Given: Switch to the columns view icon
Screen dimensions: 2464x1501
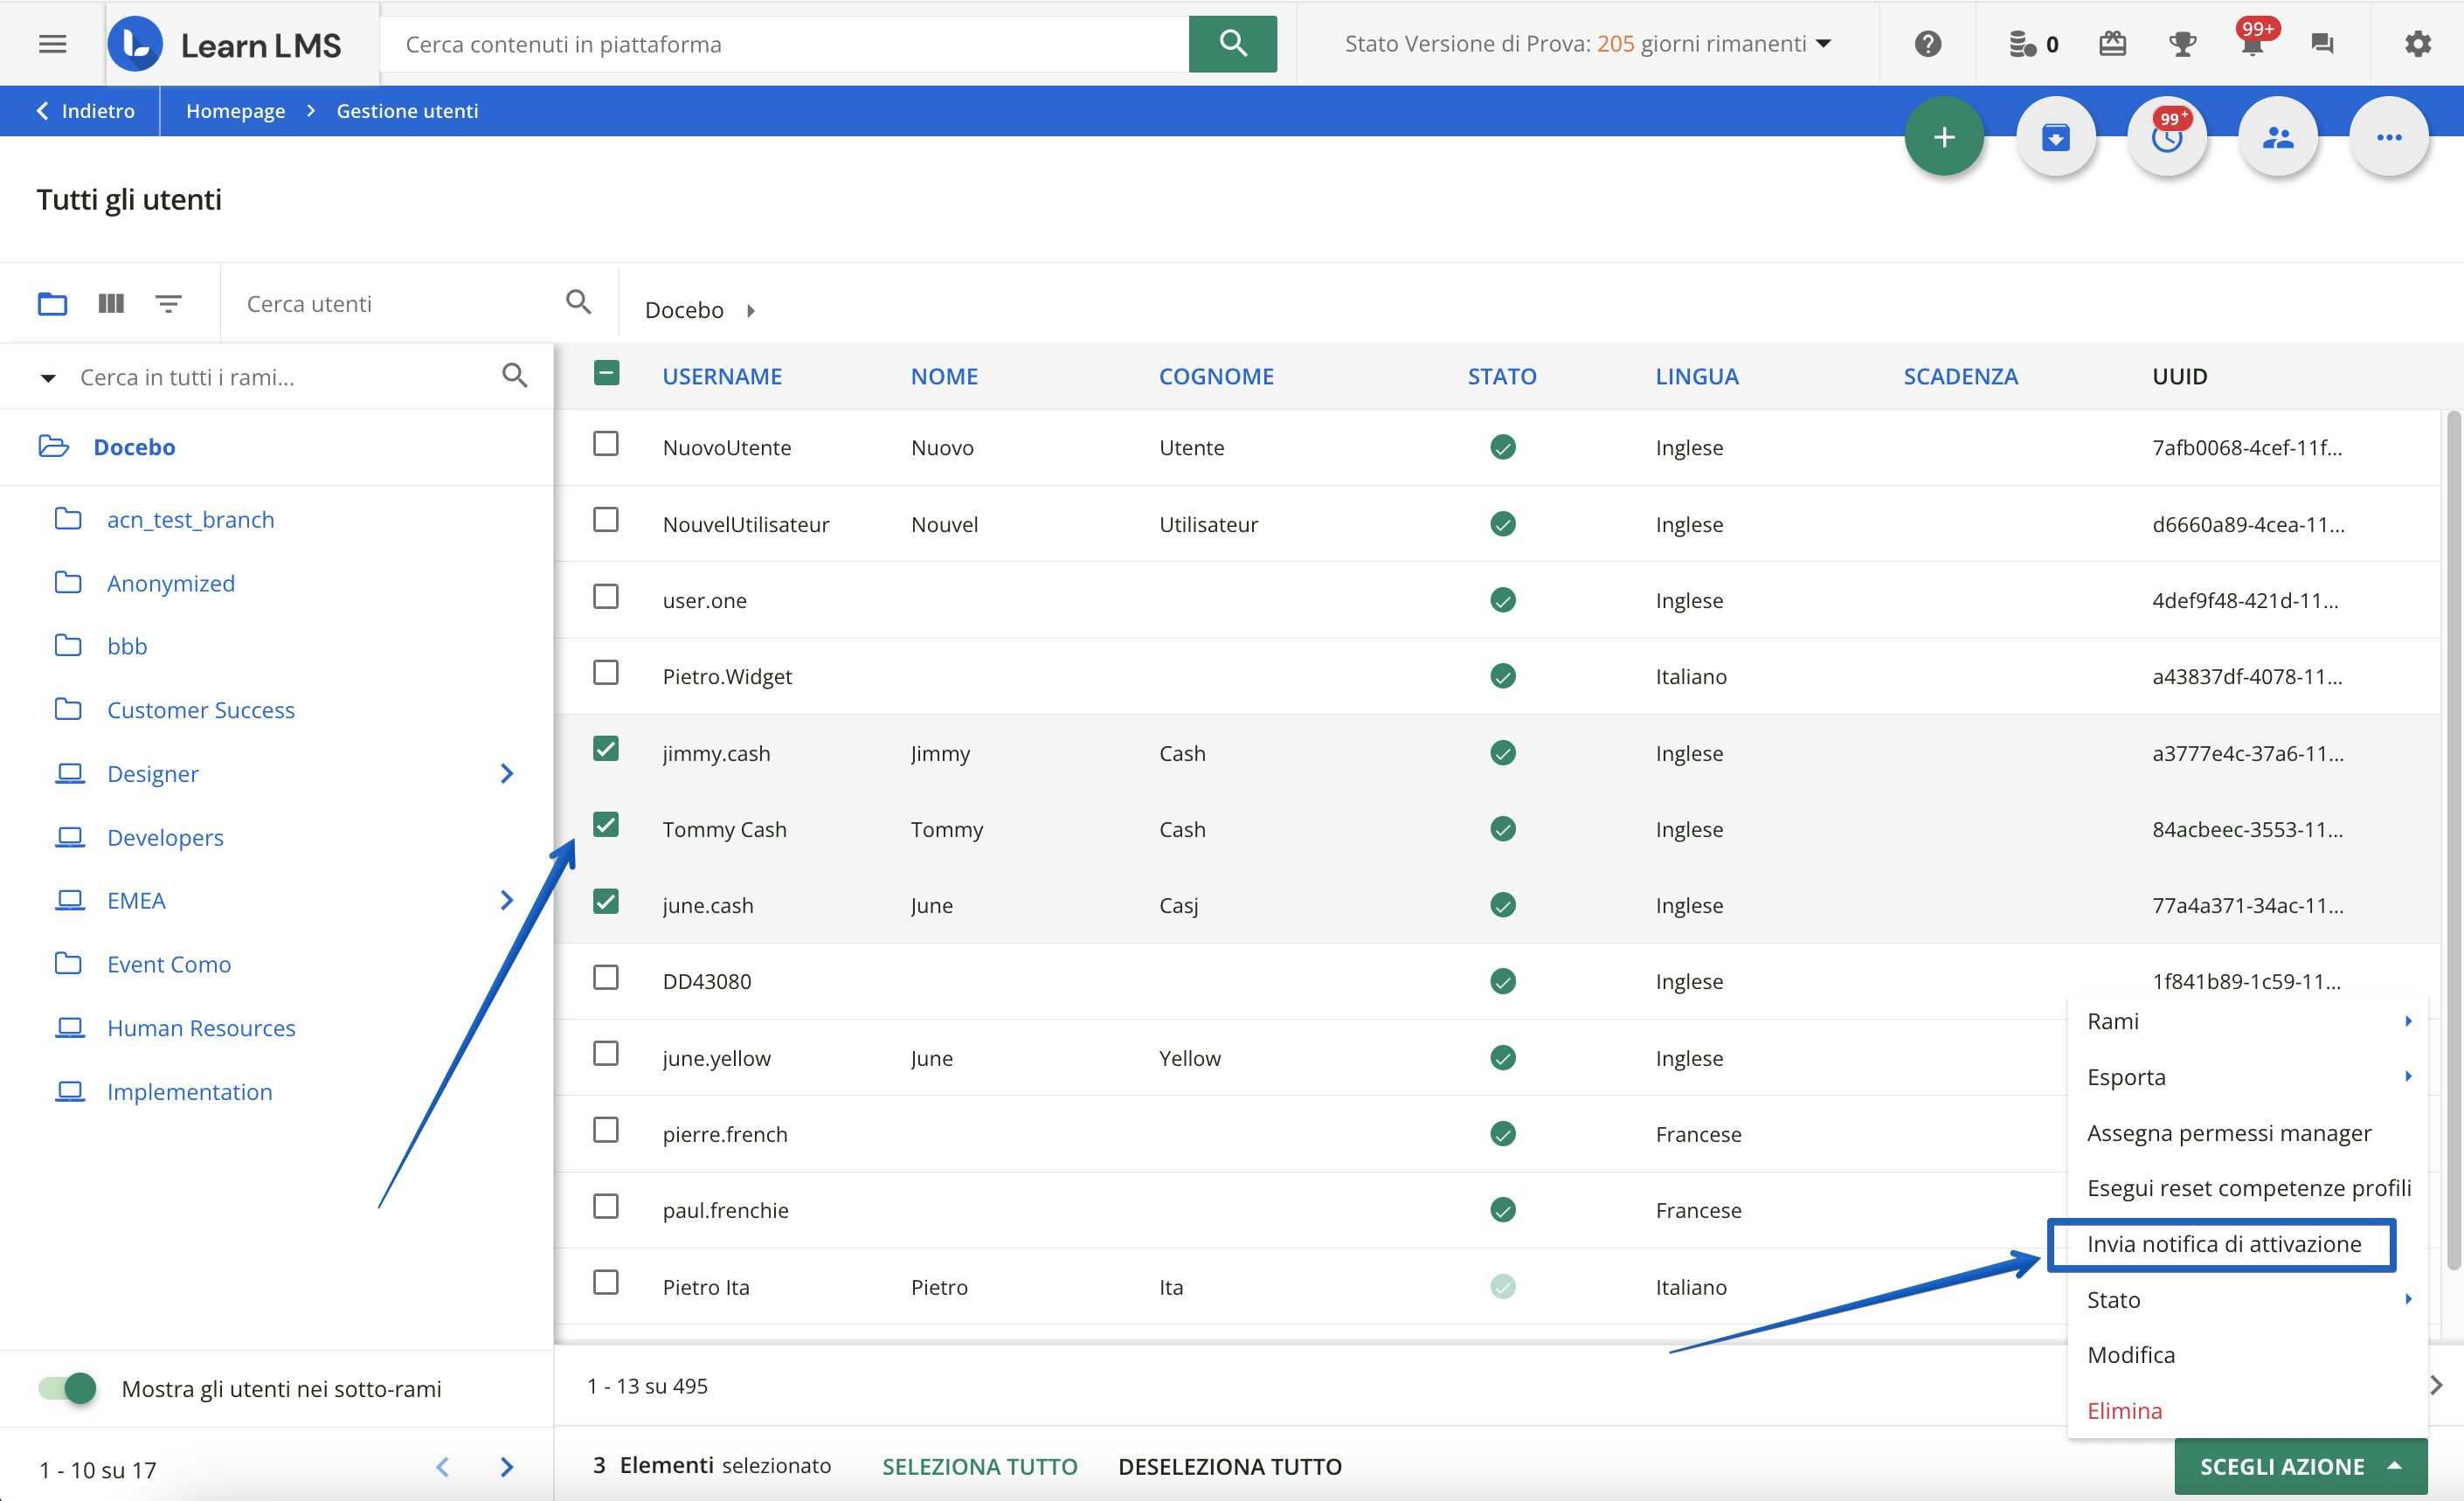Looking at the screenshot, I should [x=111, y=303].
